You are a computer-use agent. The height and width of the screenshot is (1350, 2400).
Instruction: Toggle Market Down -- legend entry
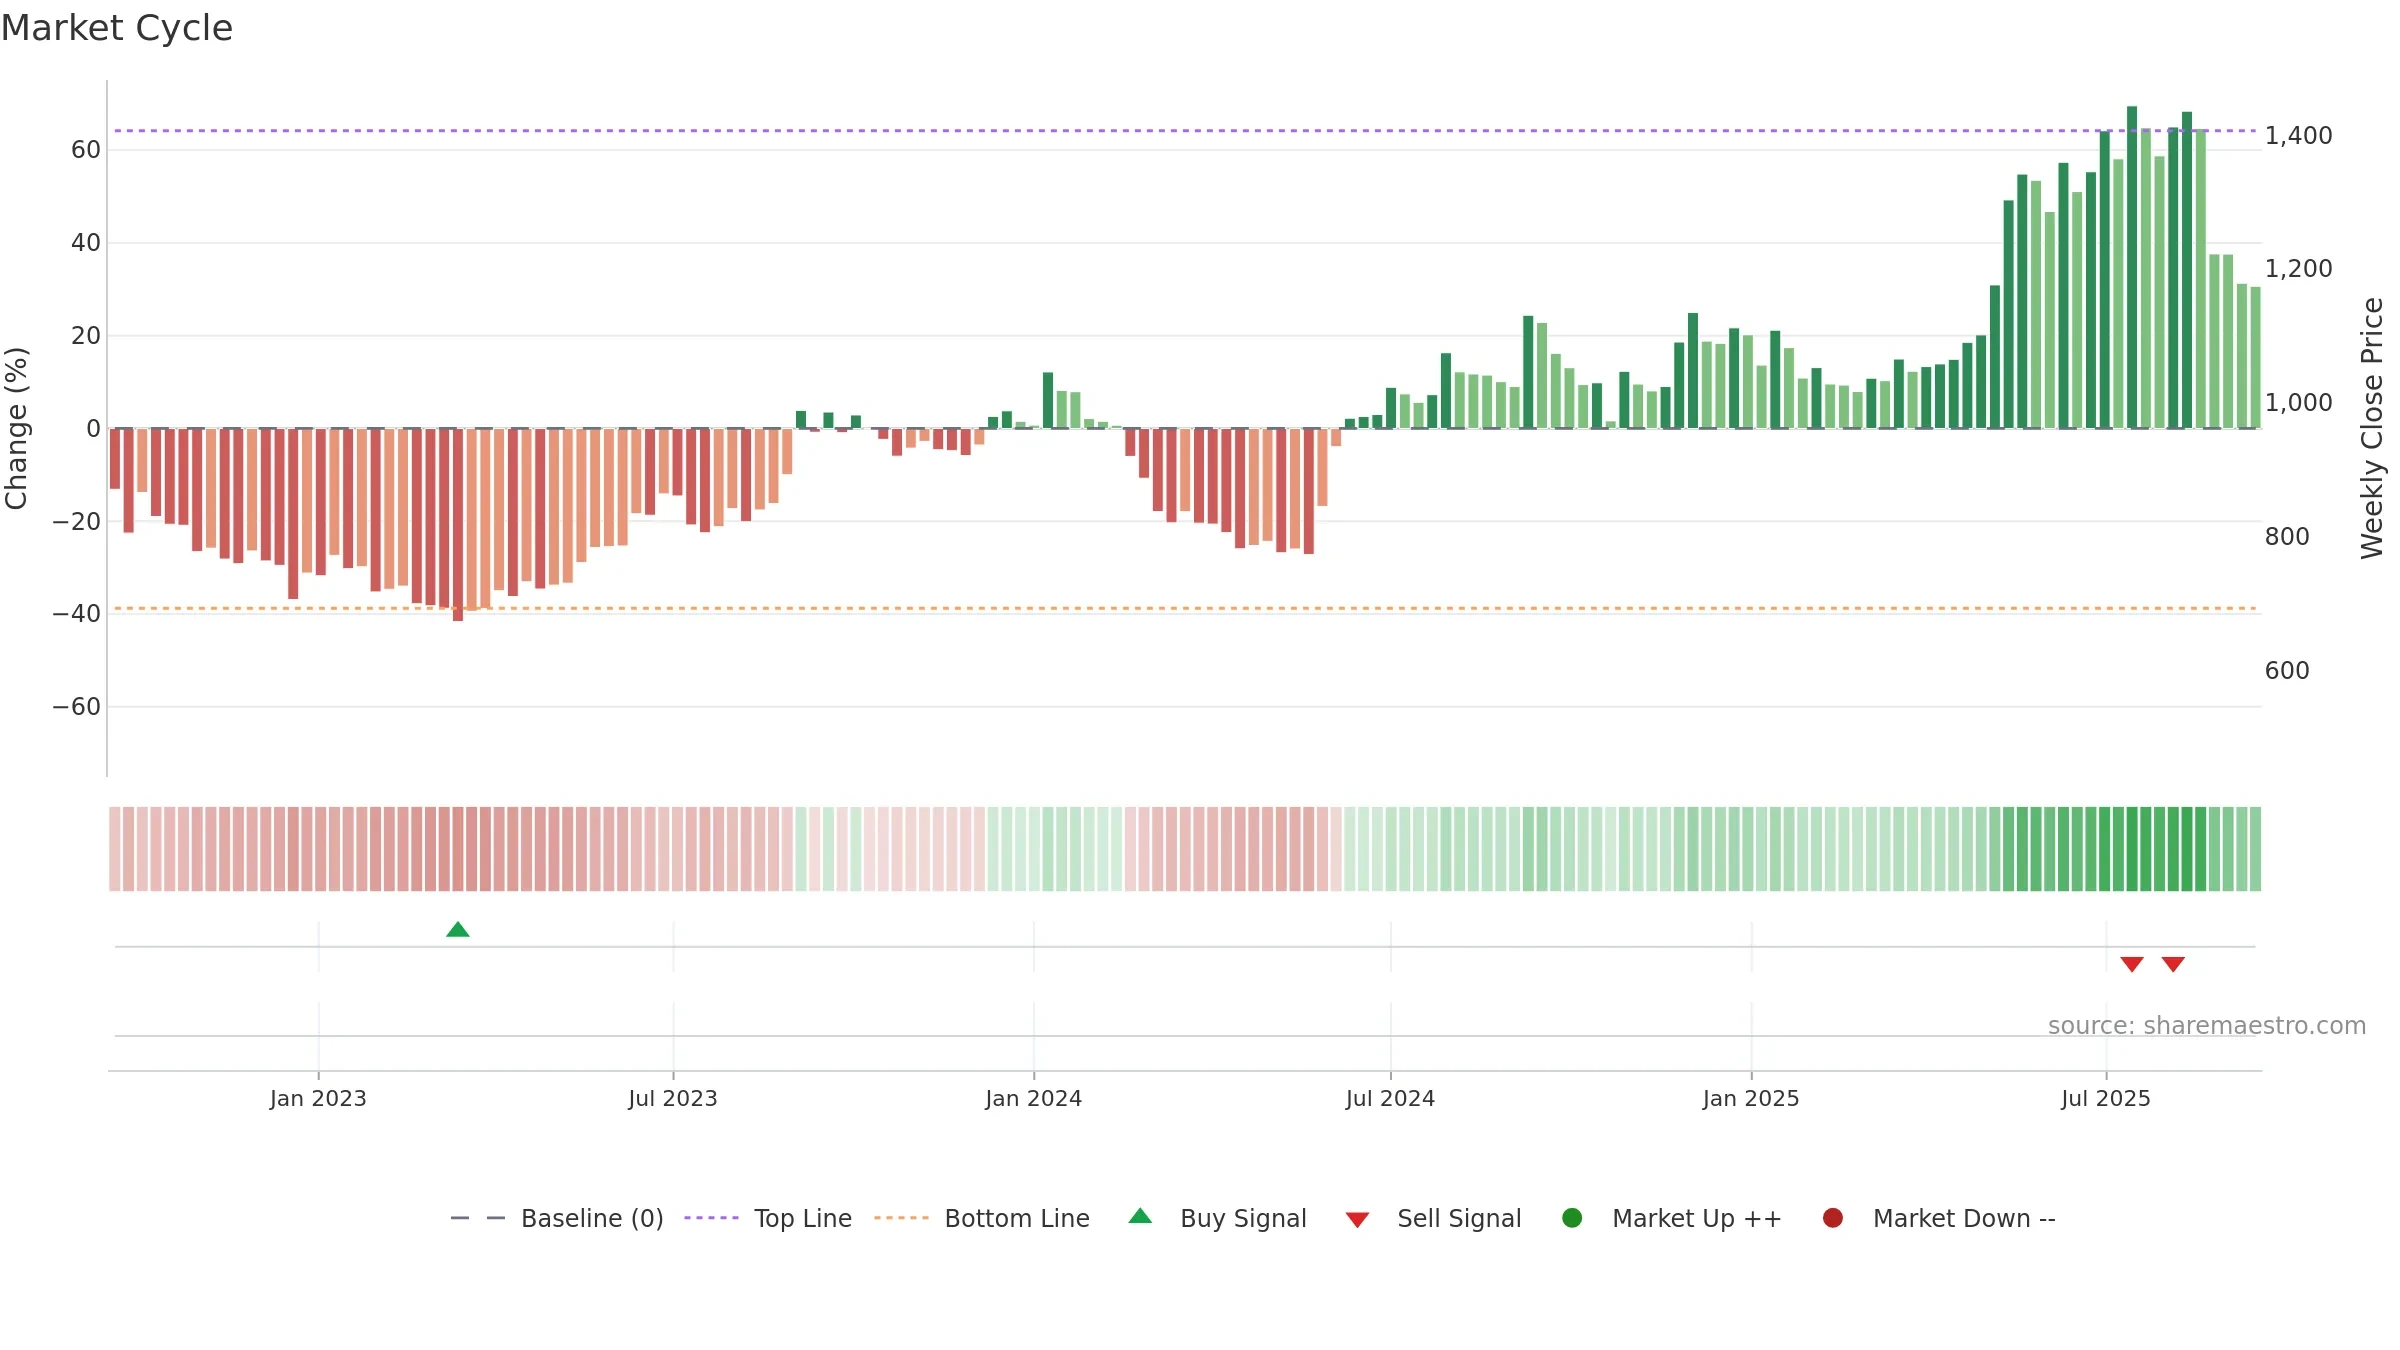[1939, 1218]
